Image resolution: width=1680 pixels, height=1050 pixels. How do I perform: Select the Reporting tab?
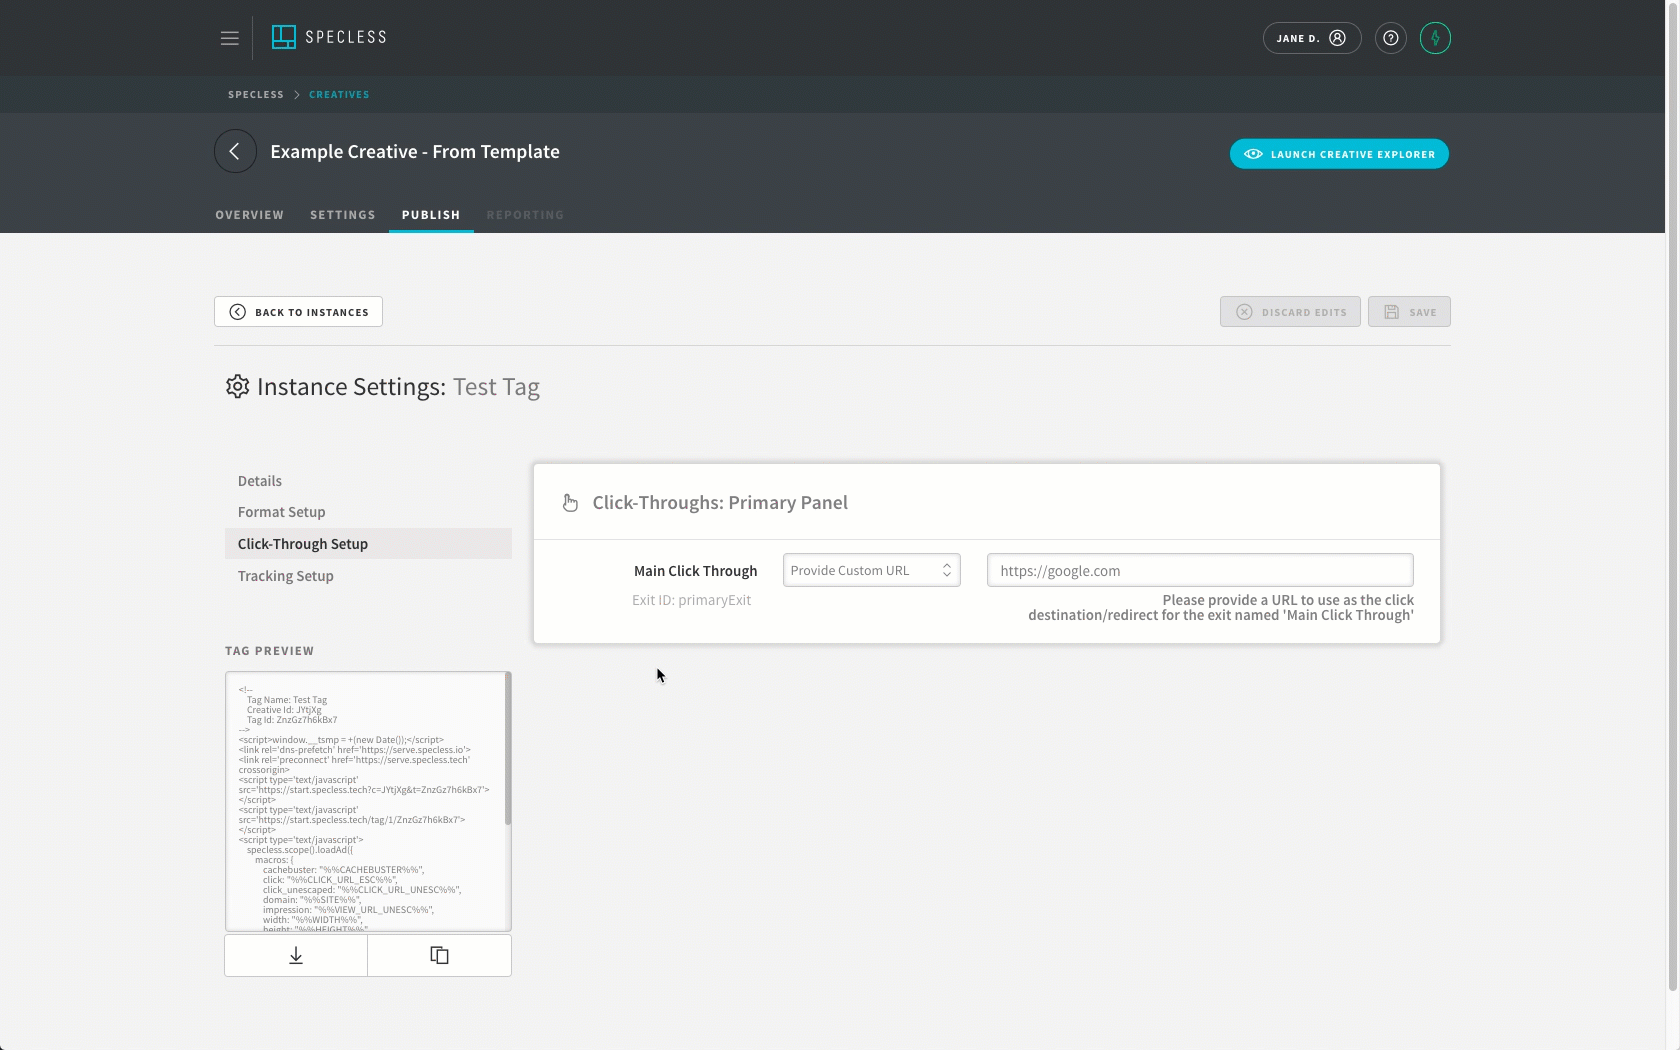point(525,215)
